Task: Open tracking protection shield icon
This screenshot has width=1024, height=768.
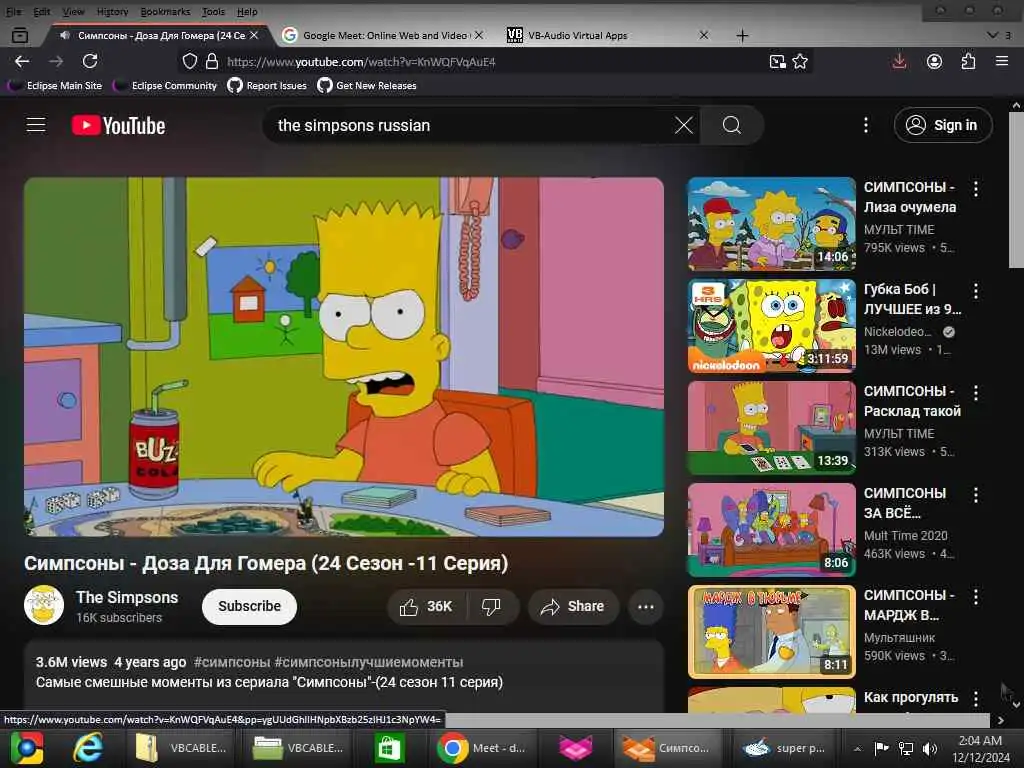Action: [189, 61]
